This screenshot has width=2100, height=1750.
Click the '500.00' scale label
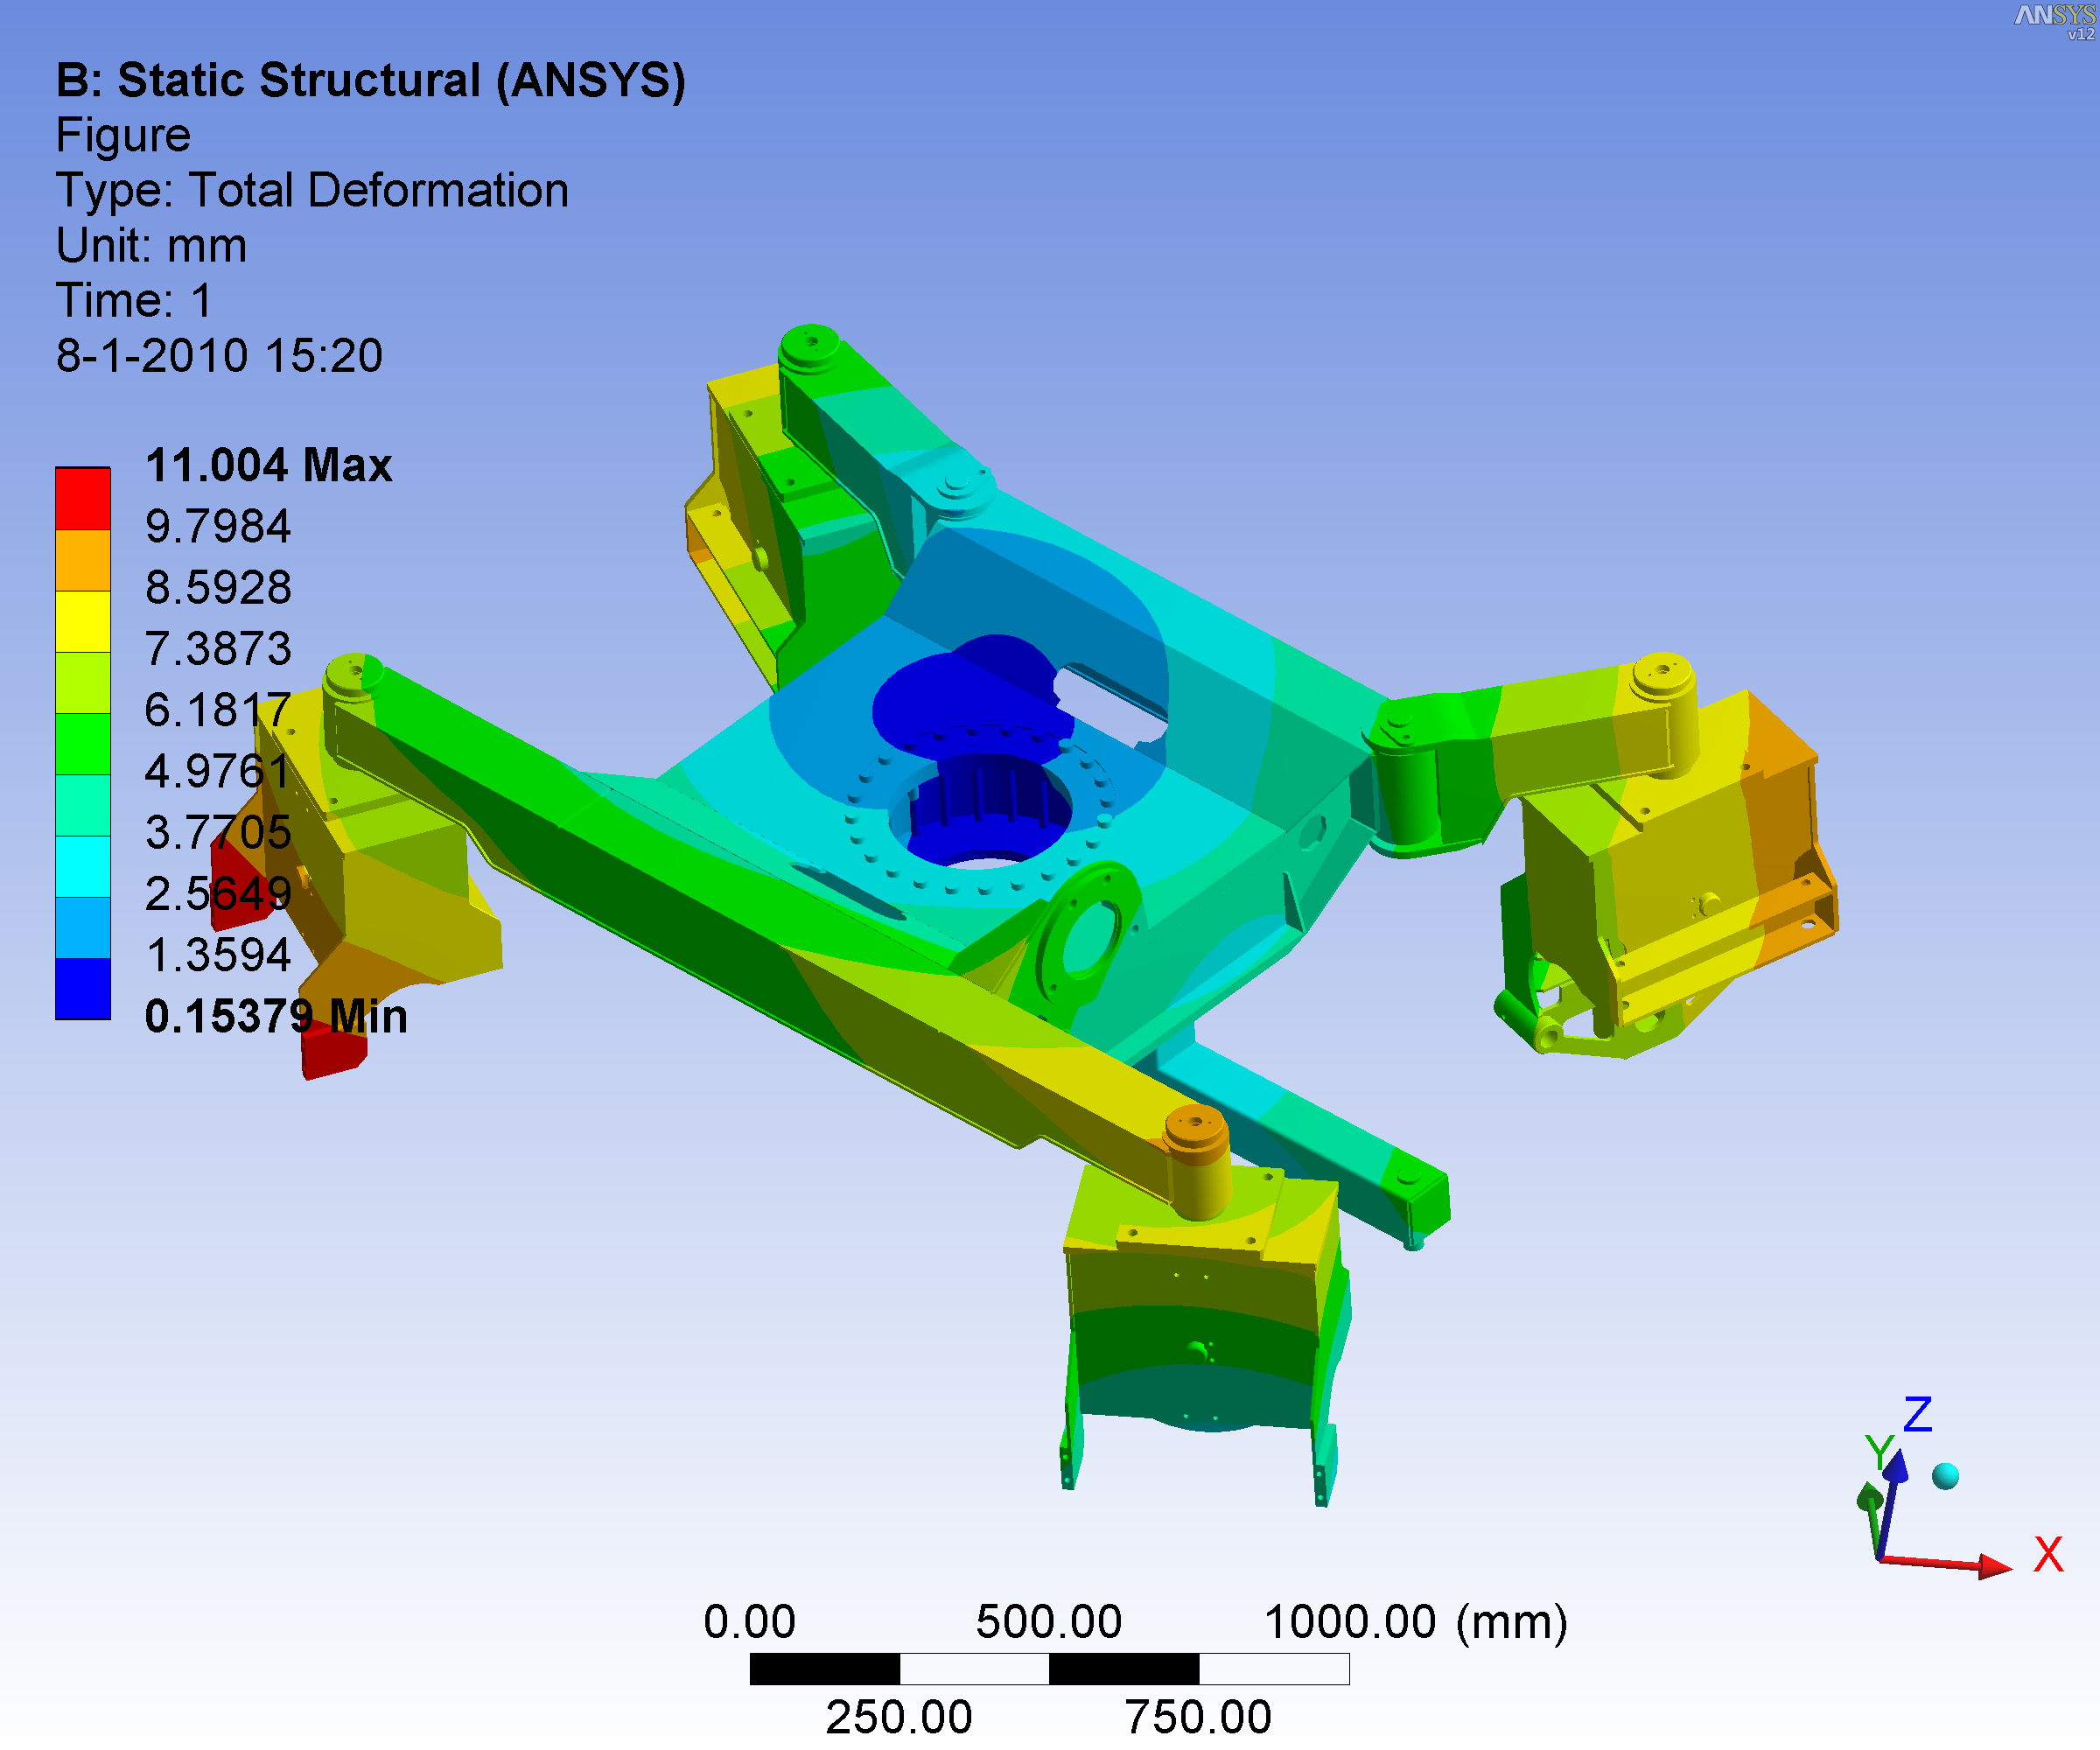(1049, 1621)
